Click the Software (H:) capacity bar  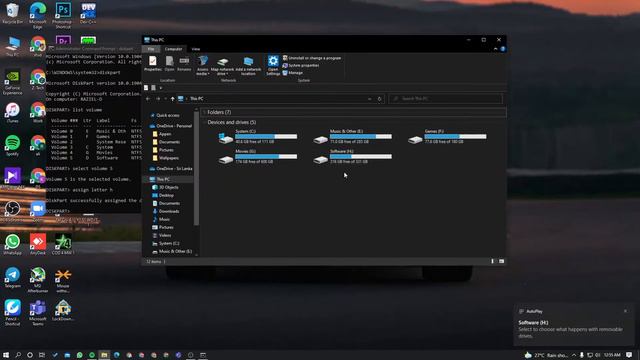pyautogui.click(x=361, y=157)
